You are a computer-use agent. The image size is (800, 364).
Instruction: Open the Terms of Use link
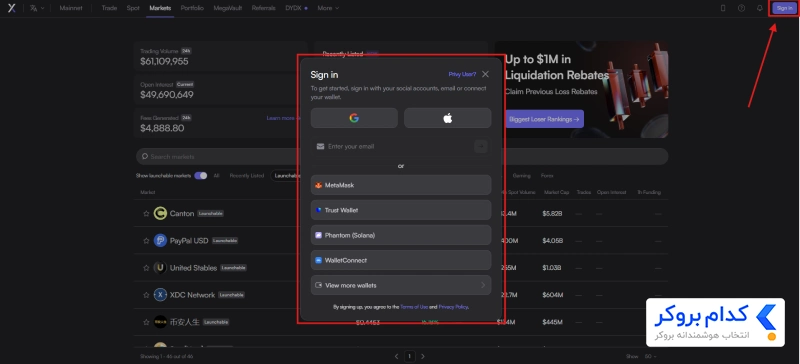click(x=414, y=307)
